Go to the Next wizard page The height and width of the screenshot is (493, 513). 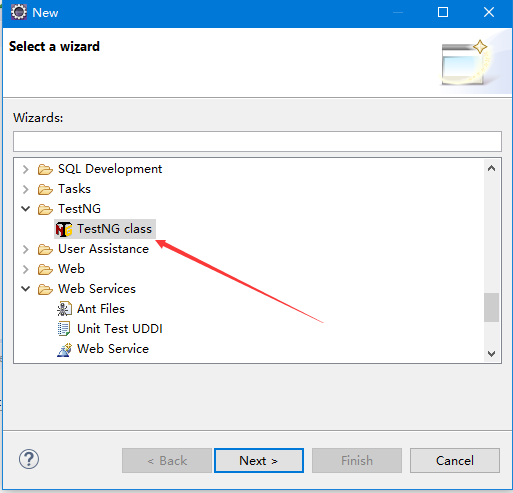(x=259, y=461)
